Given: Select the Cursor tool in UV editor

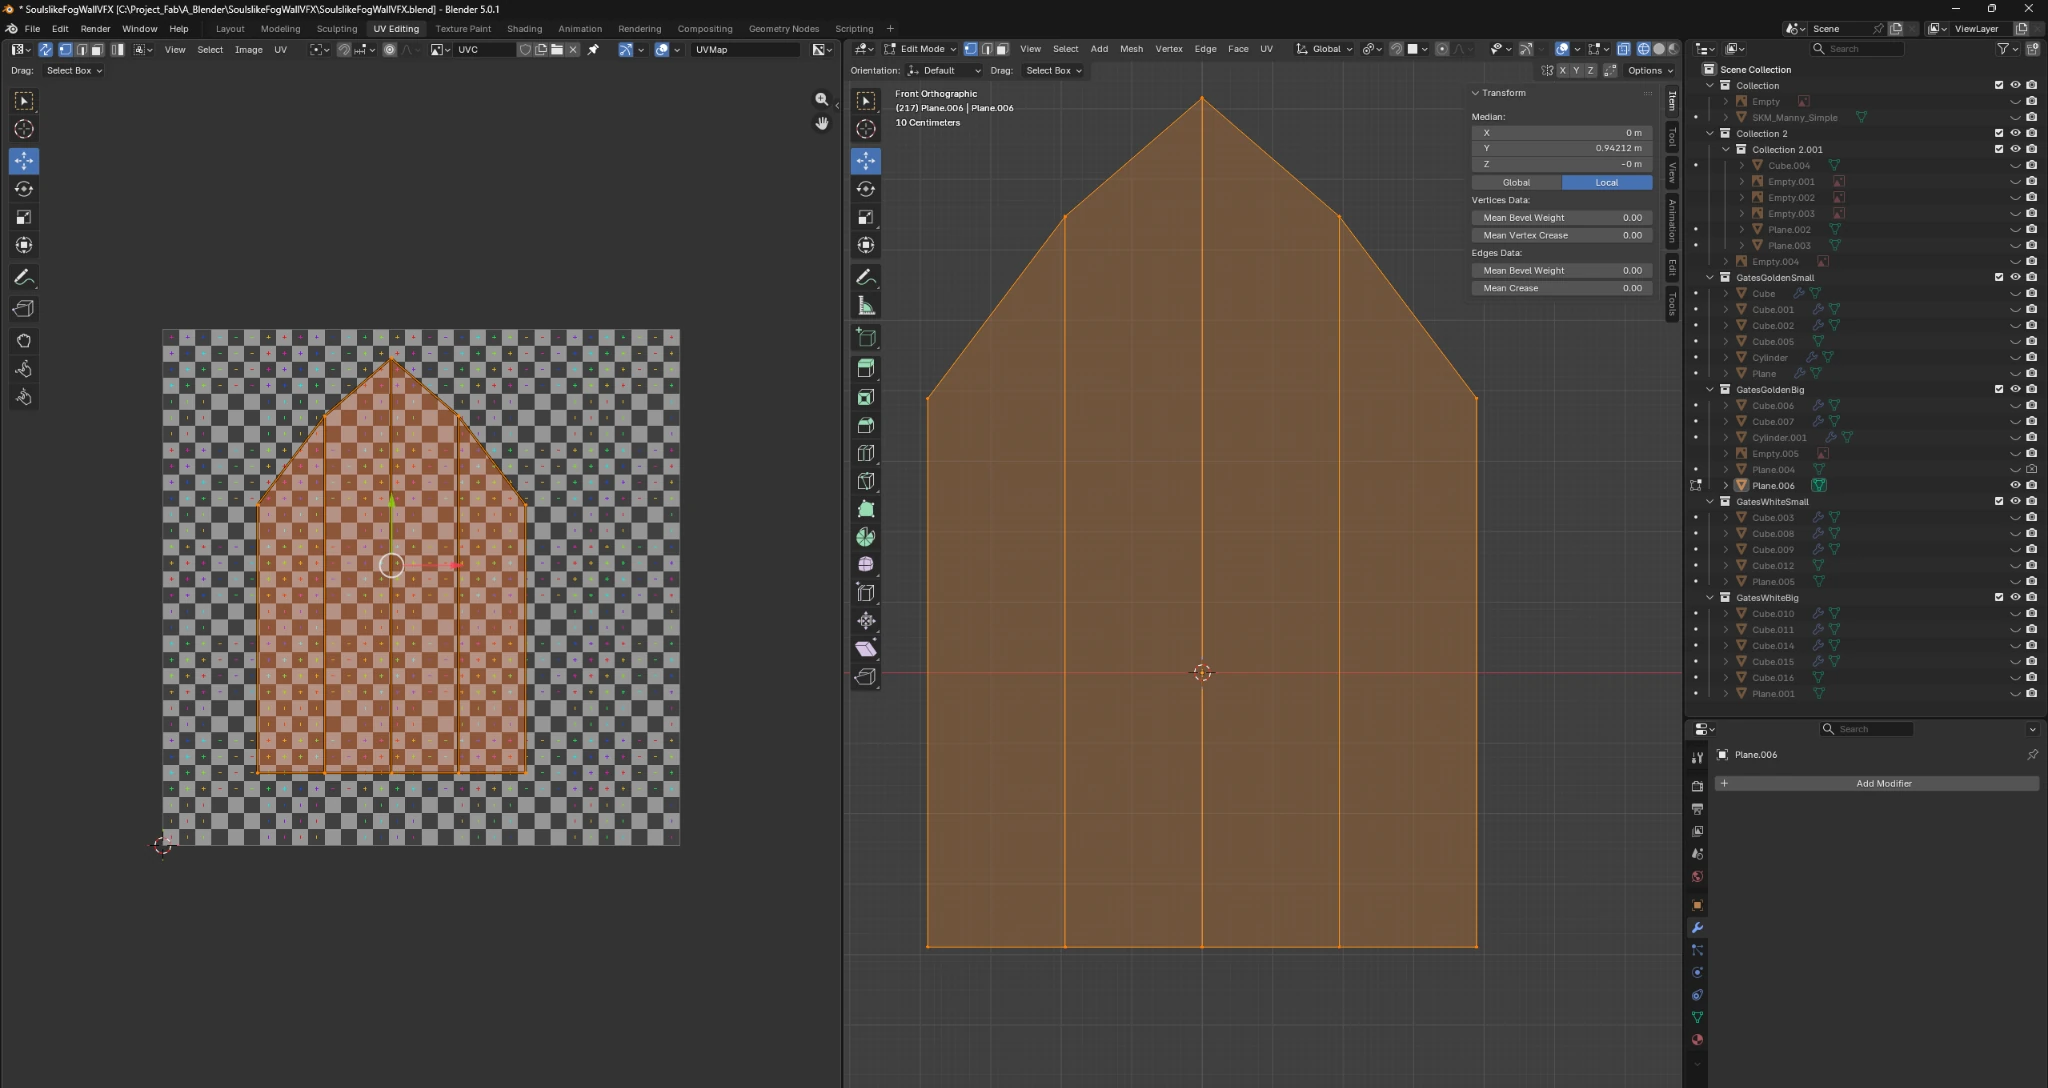Looking at the screenshot, I should coord(24,129).
